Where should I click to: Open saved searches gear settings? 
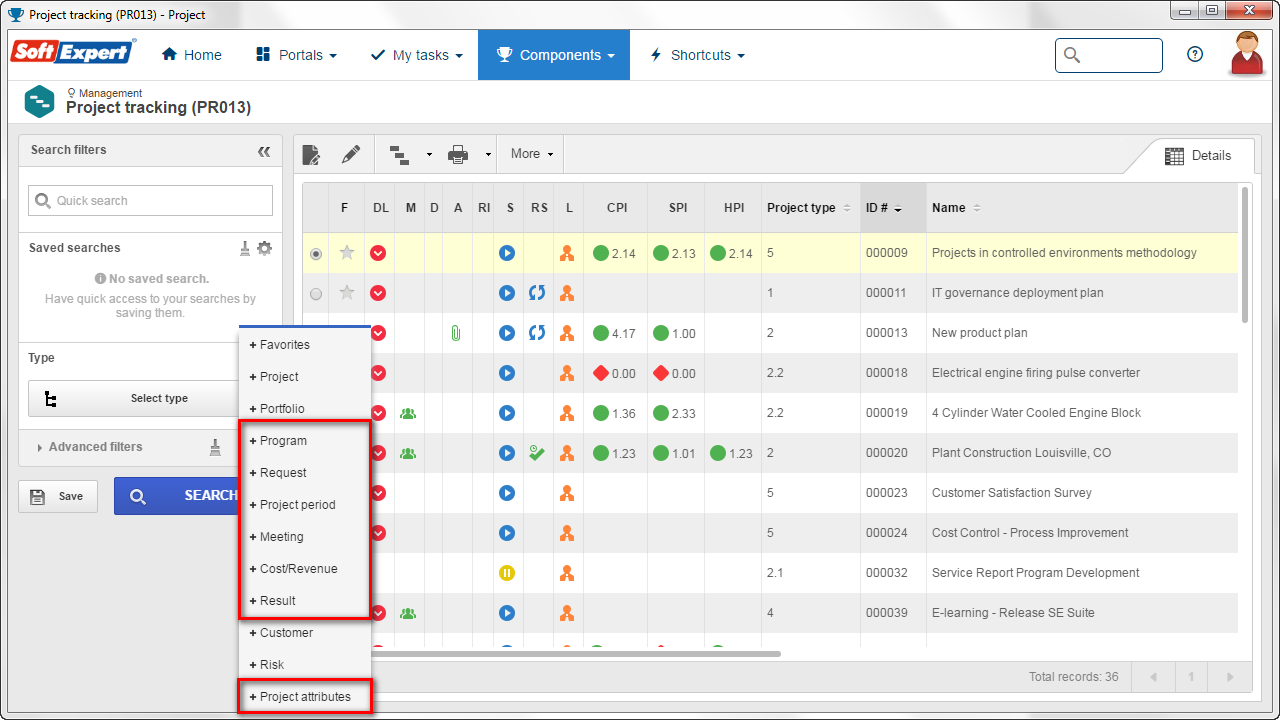click(264, 248)
